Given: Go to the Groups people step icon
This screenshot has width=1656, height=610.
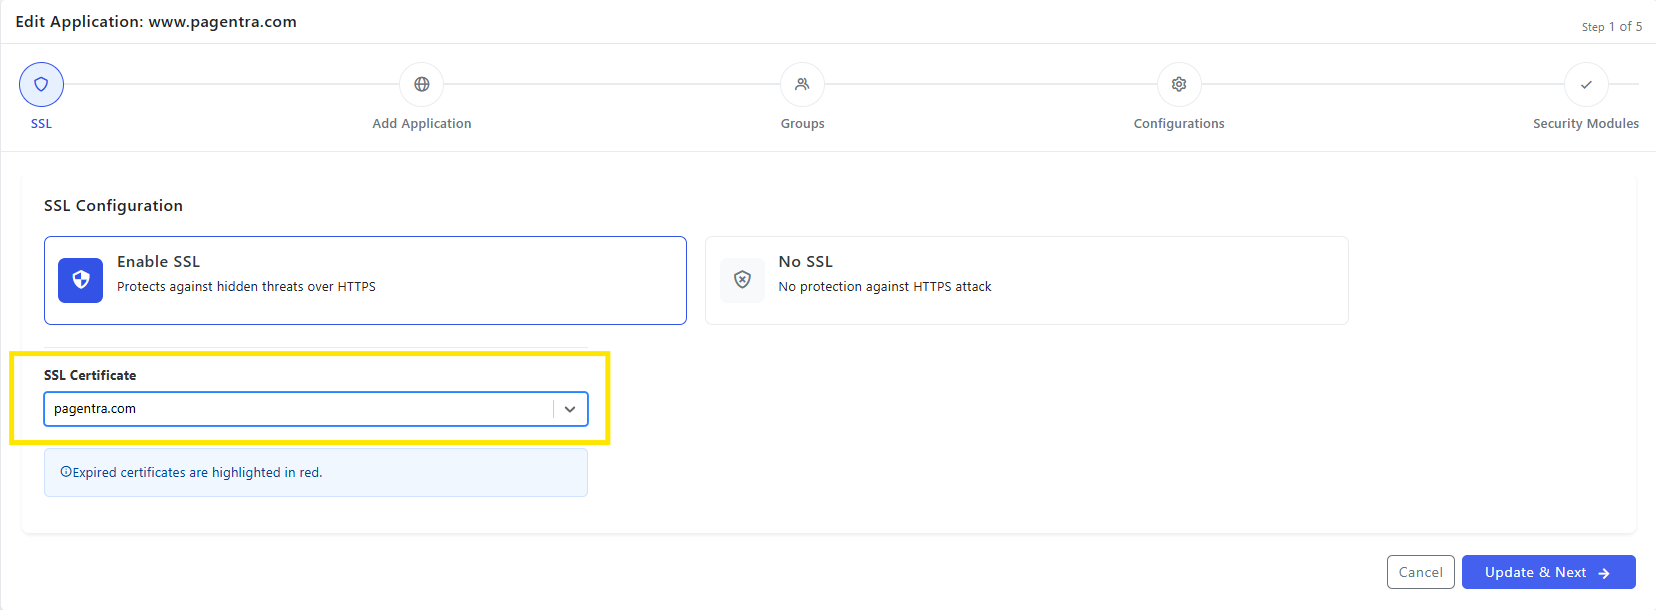Looking at the screenshot, I should pyautogui.click(x=802, y=85).
